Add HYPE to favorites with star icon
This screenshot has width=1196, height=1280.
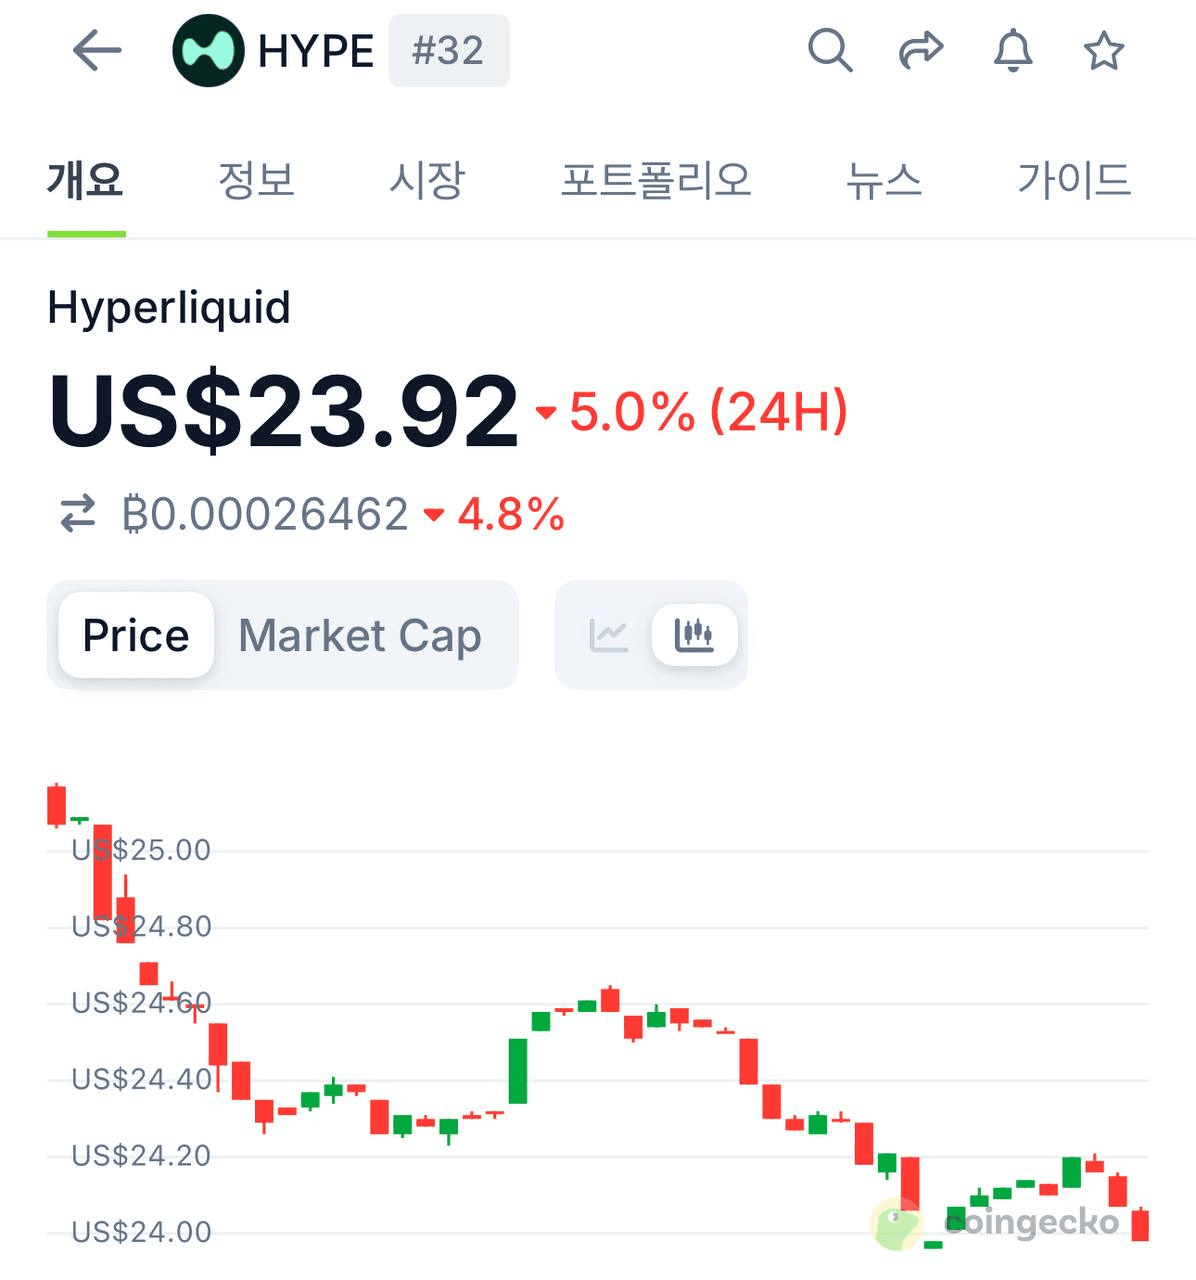tap(1104, 50)
